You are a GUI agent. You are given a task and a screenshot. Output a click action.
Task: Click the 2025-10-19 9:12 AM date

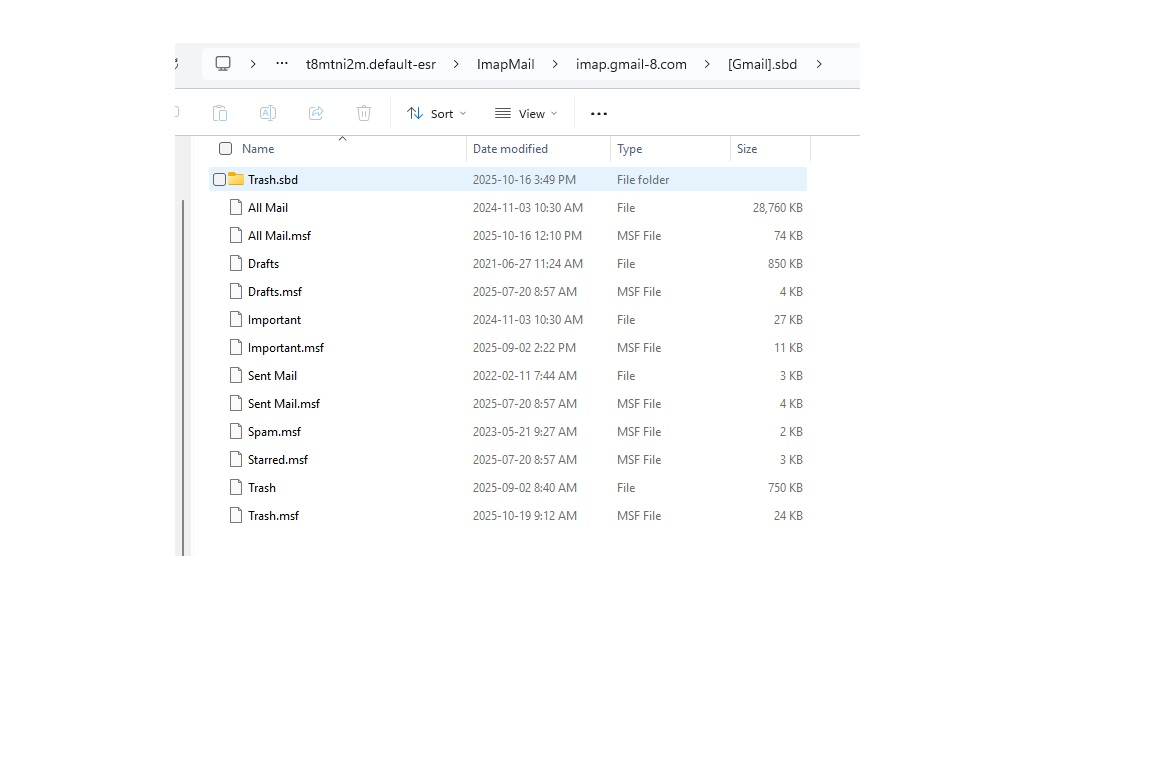coord(525,515)
